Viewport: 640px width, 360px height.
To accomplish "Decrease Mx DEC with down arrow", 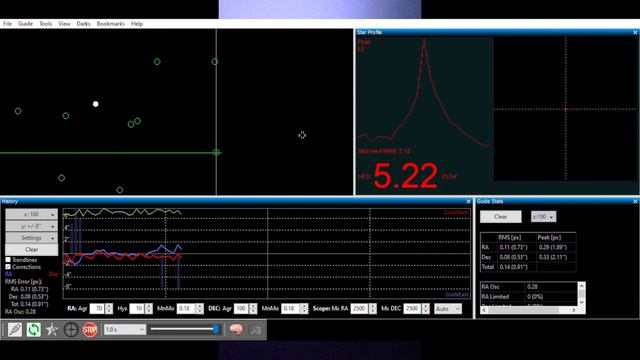I will tap(426, 312).
